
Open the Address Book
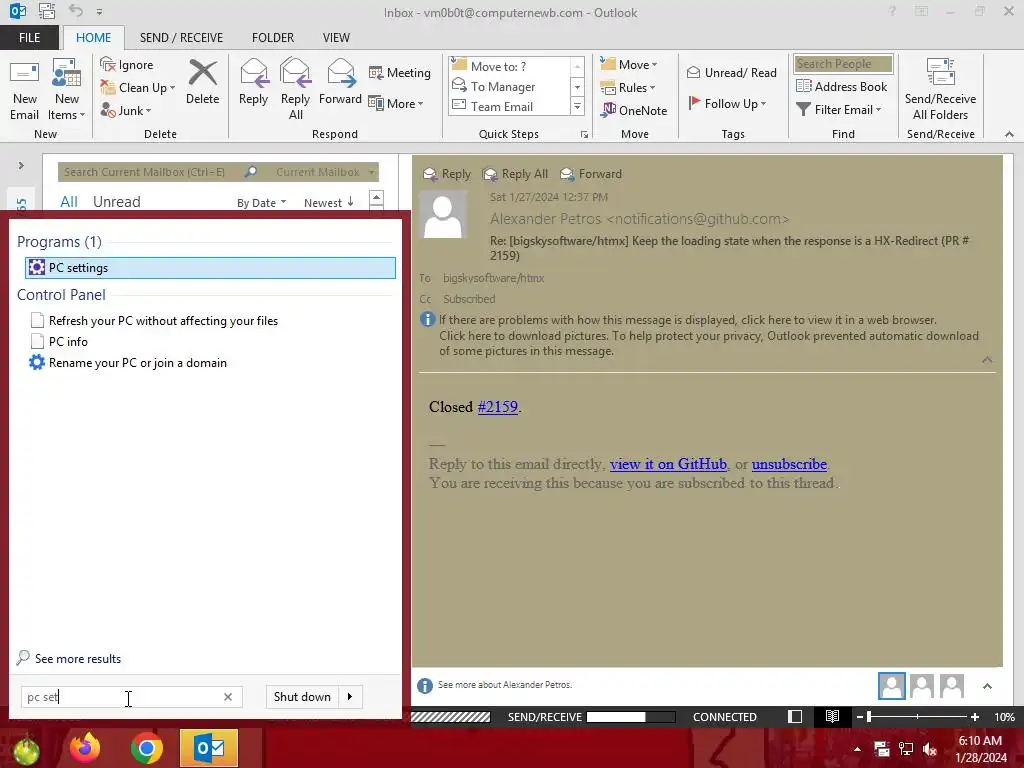pyautogui.click(x=842, y=86)
